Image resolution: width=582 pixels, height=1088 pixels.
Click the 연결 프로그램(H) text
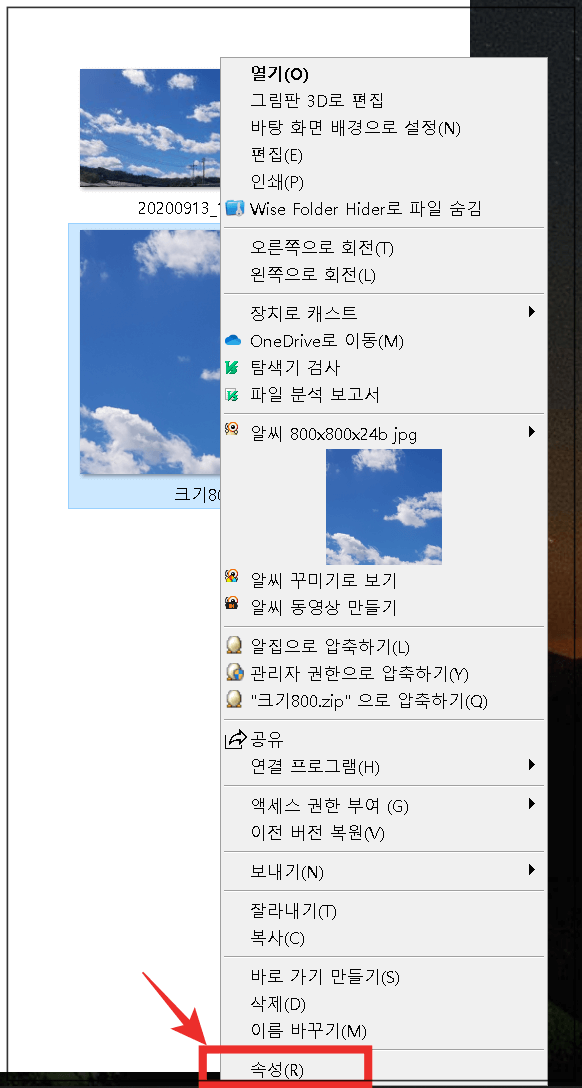point(315,767)
